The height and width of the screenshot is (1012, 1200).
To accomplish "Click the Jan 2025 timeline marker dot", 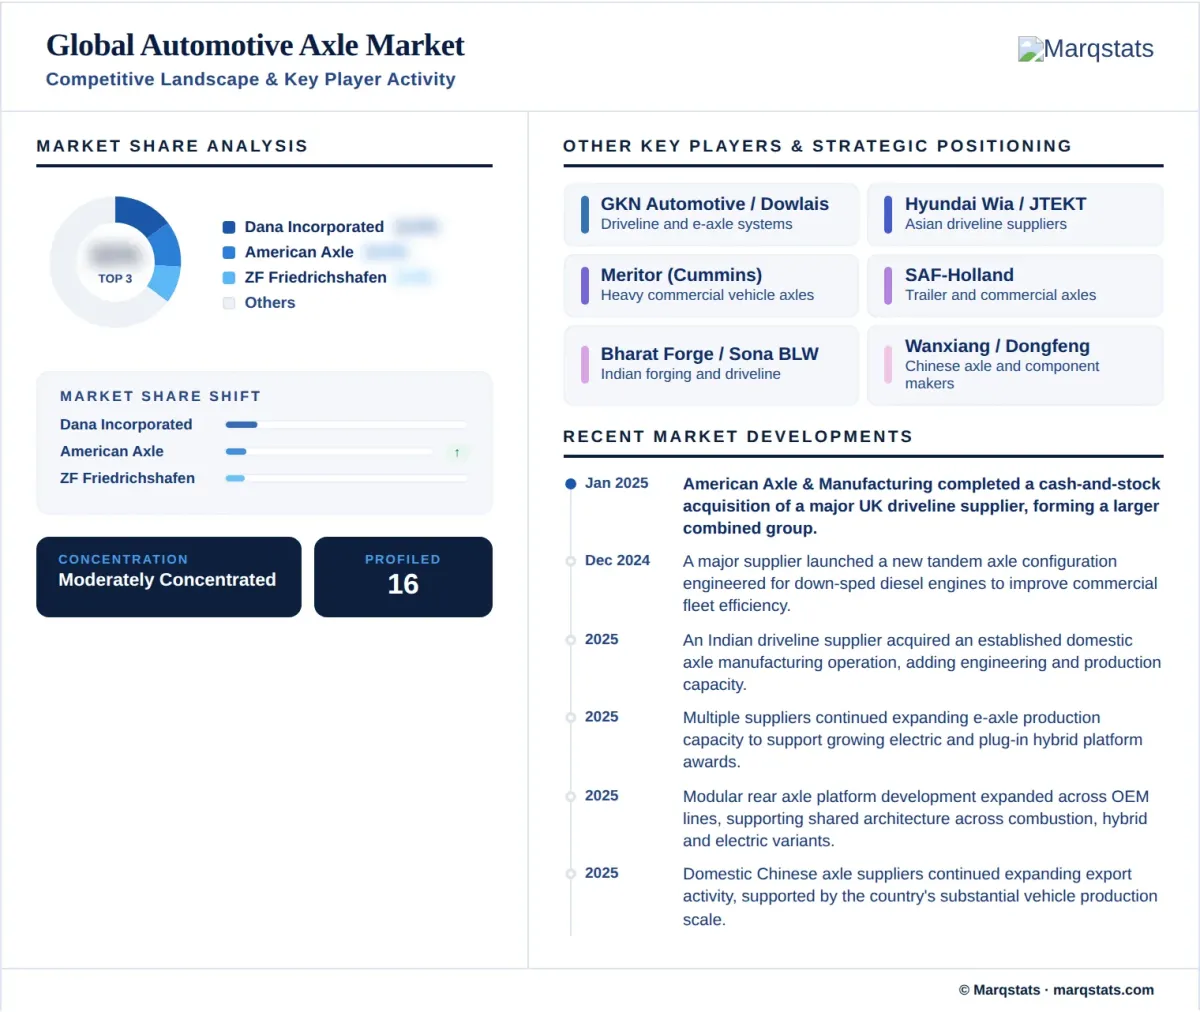I will [571, 484].
